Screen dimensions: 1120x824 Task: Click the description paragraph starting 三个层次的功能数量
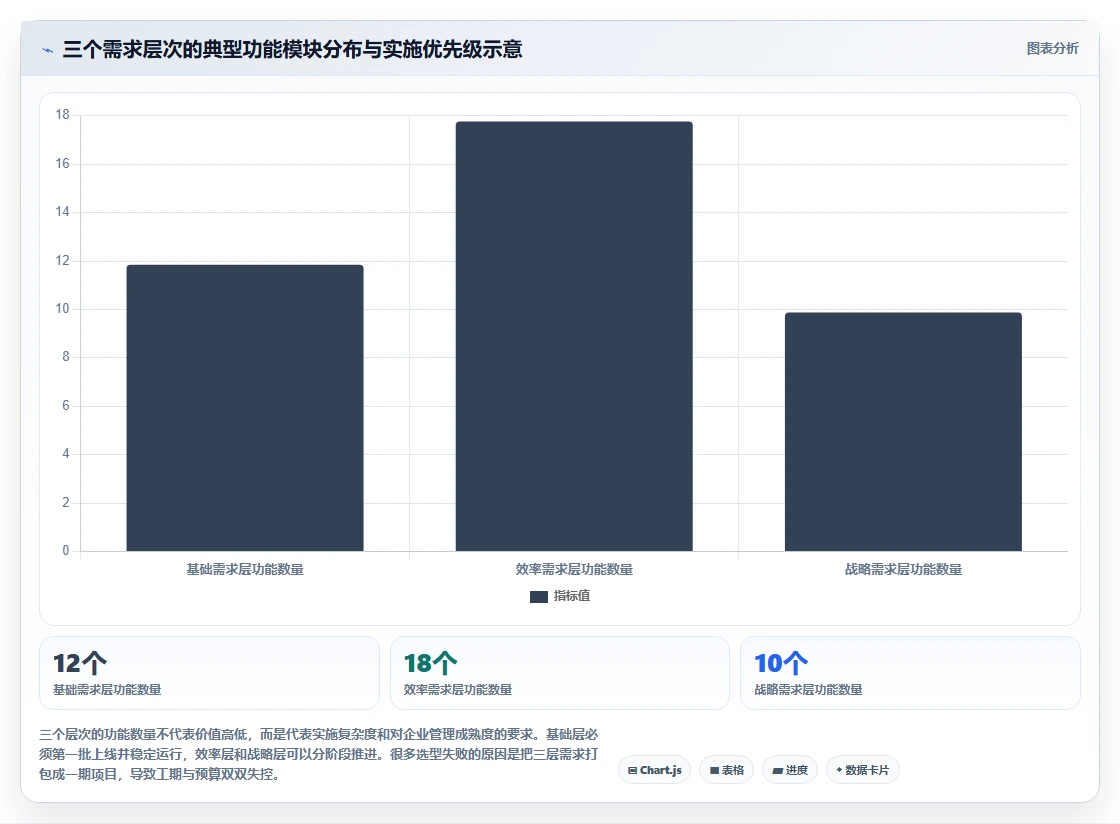pyautogui.click(x=319, y=754)
